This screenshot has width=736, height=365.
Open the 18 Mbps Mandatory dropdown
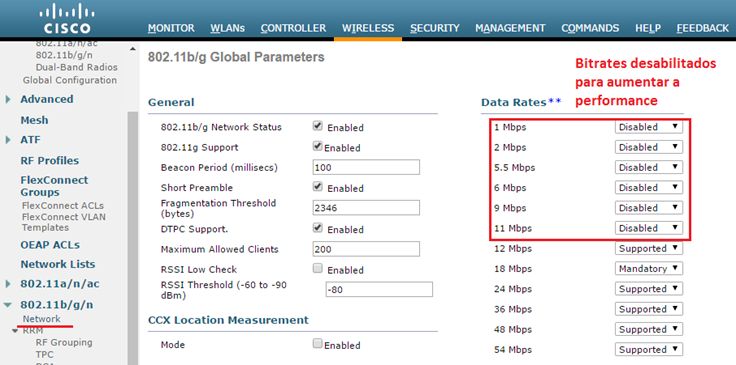point(649,269)
